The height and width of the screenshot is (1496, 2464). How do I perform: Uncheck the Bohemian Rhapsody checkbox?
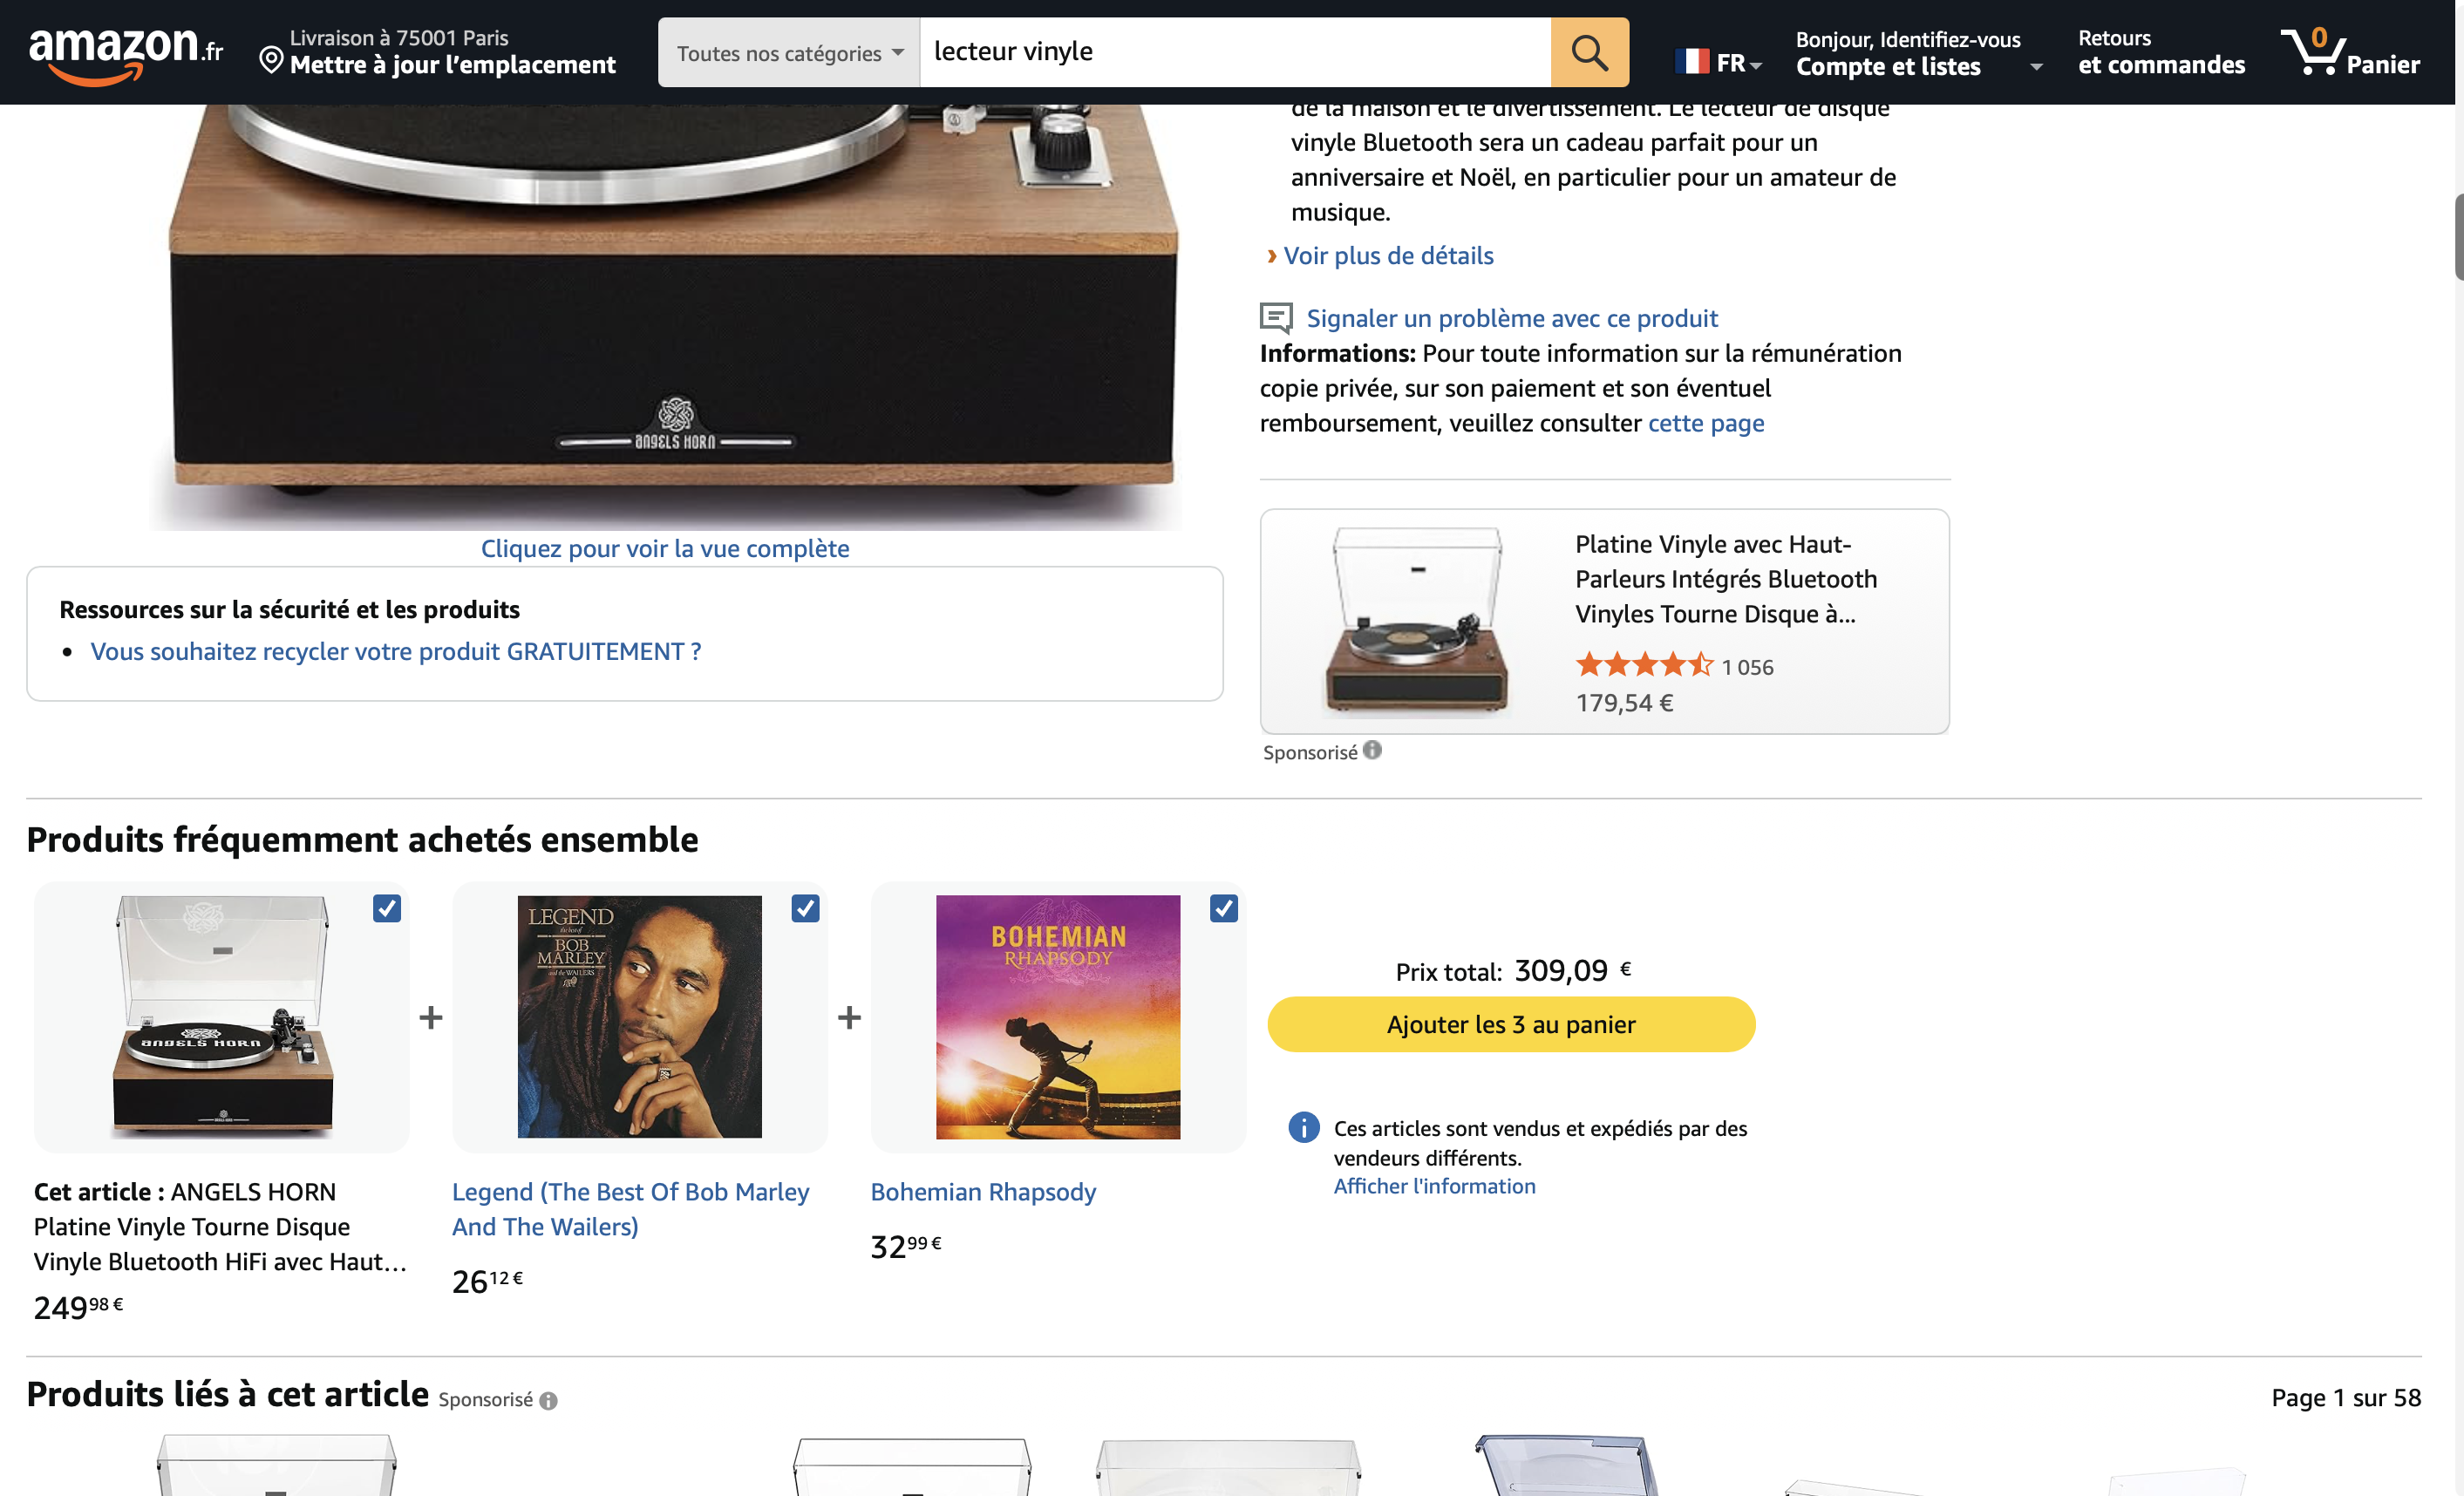click(x=1223, y=908)
